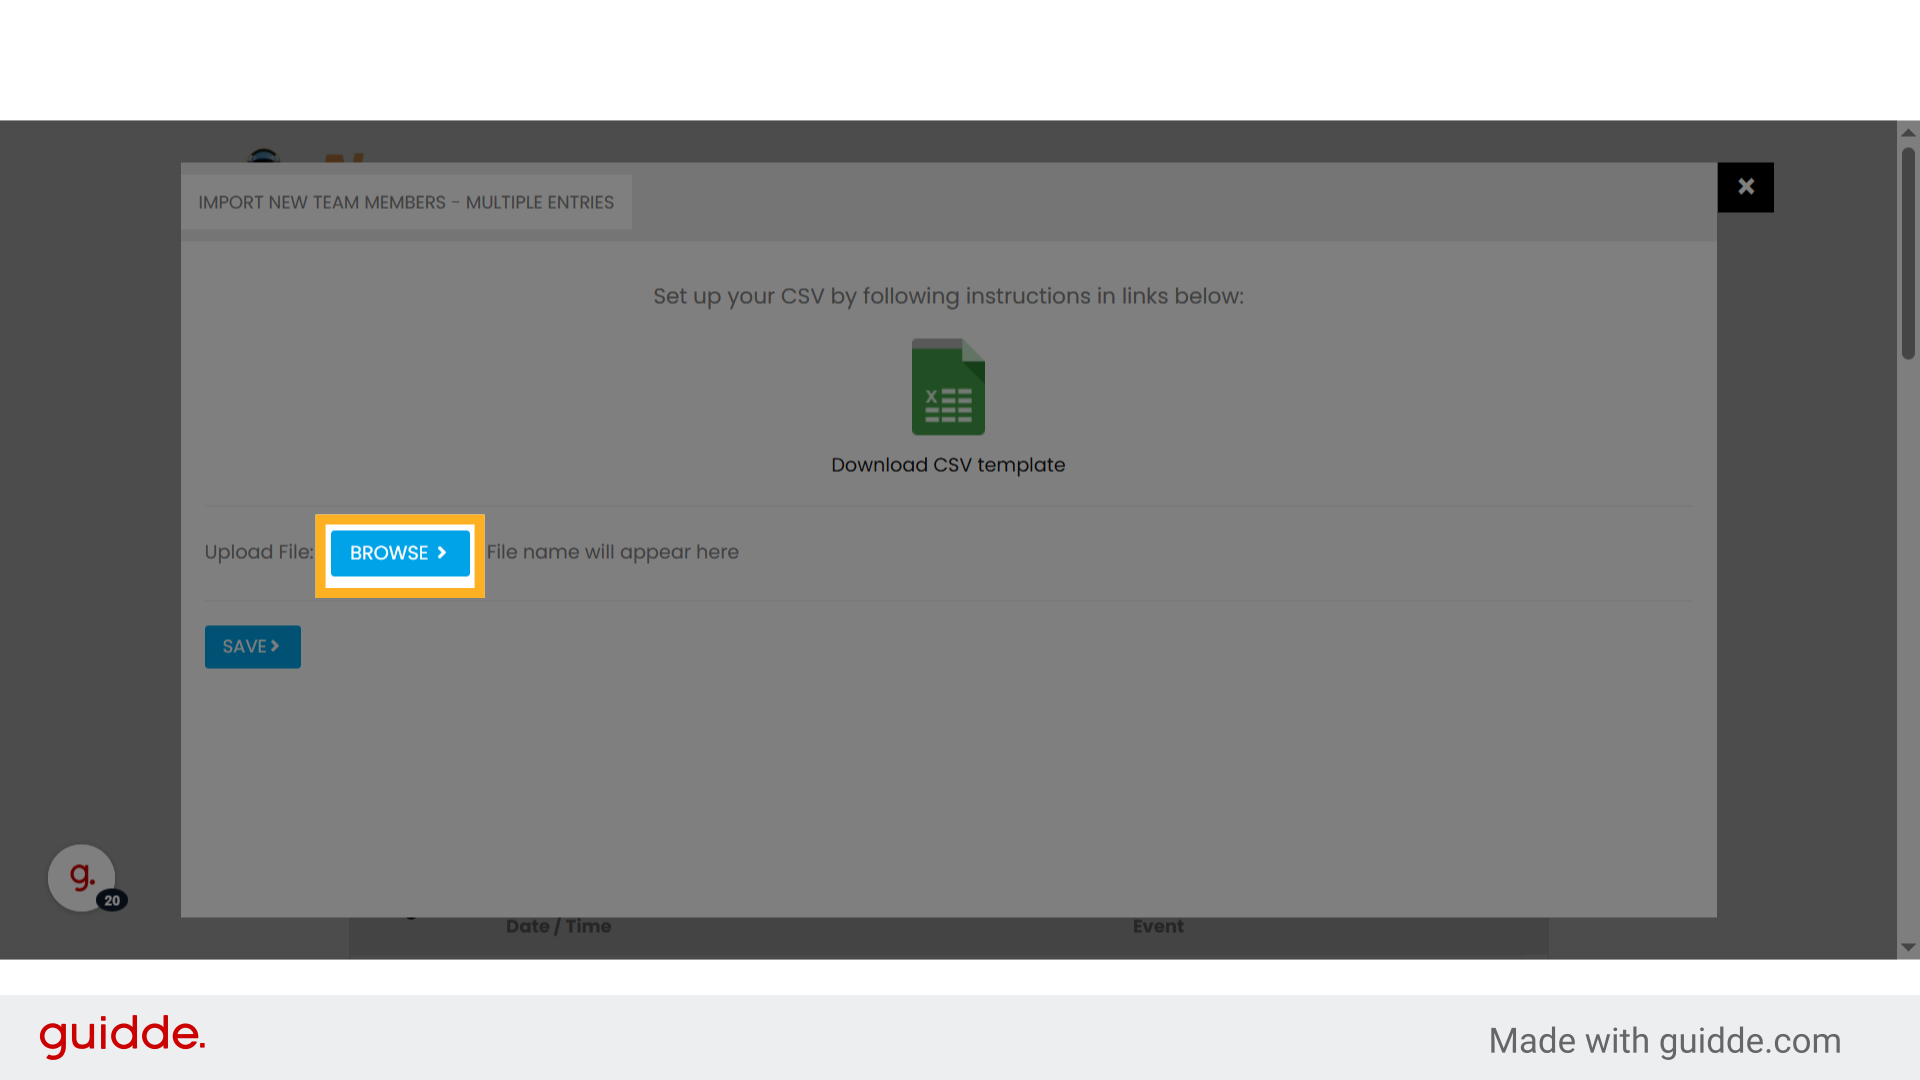Screen dimensions: 1920x1080
Task: Click the X icon to dismiss the dialog
Action: coord(1746,187)
